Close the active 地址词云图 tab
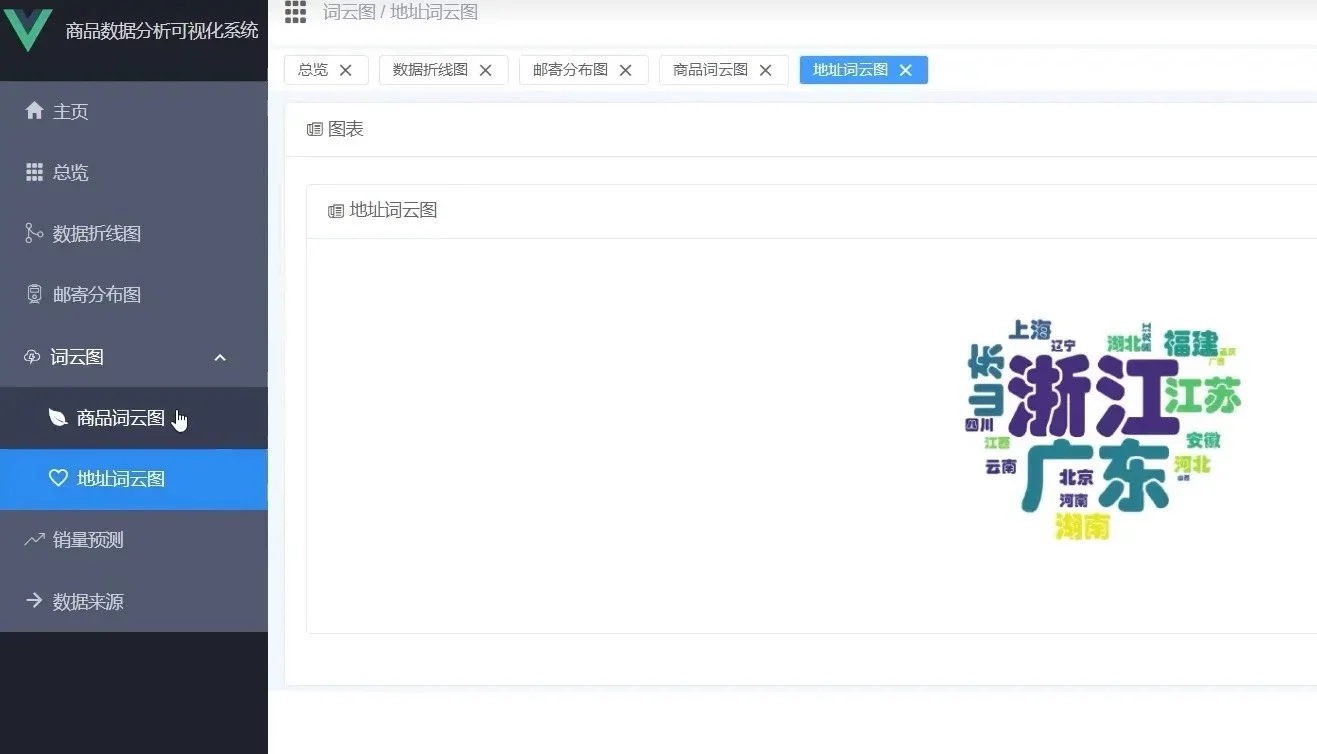 click(x=905, y=70)
